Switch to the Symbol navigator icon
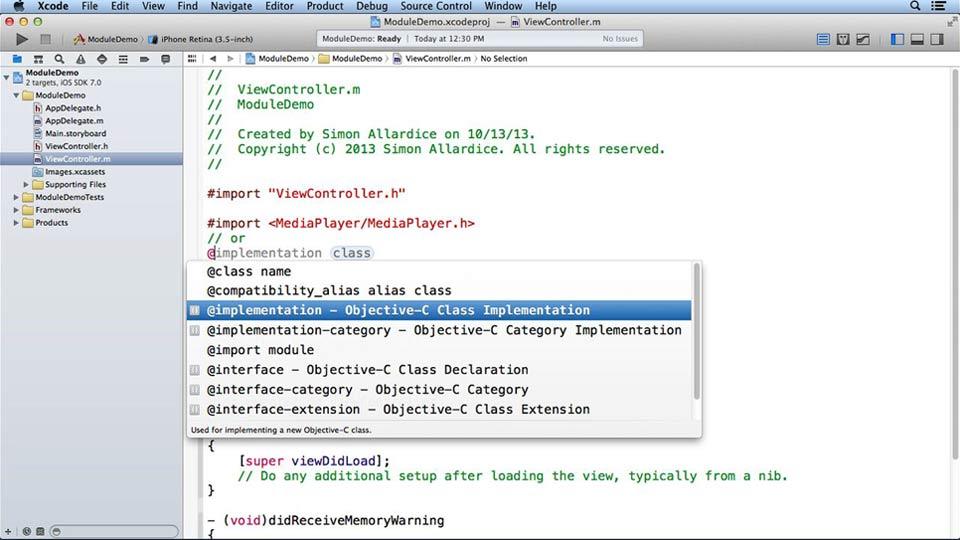 (x=38, y=59)
